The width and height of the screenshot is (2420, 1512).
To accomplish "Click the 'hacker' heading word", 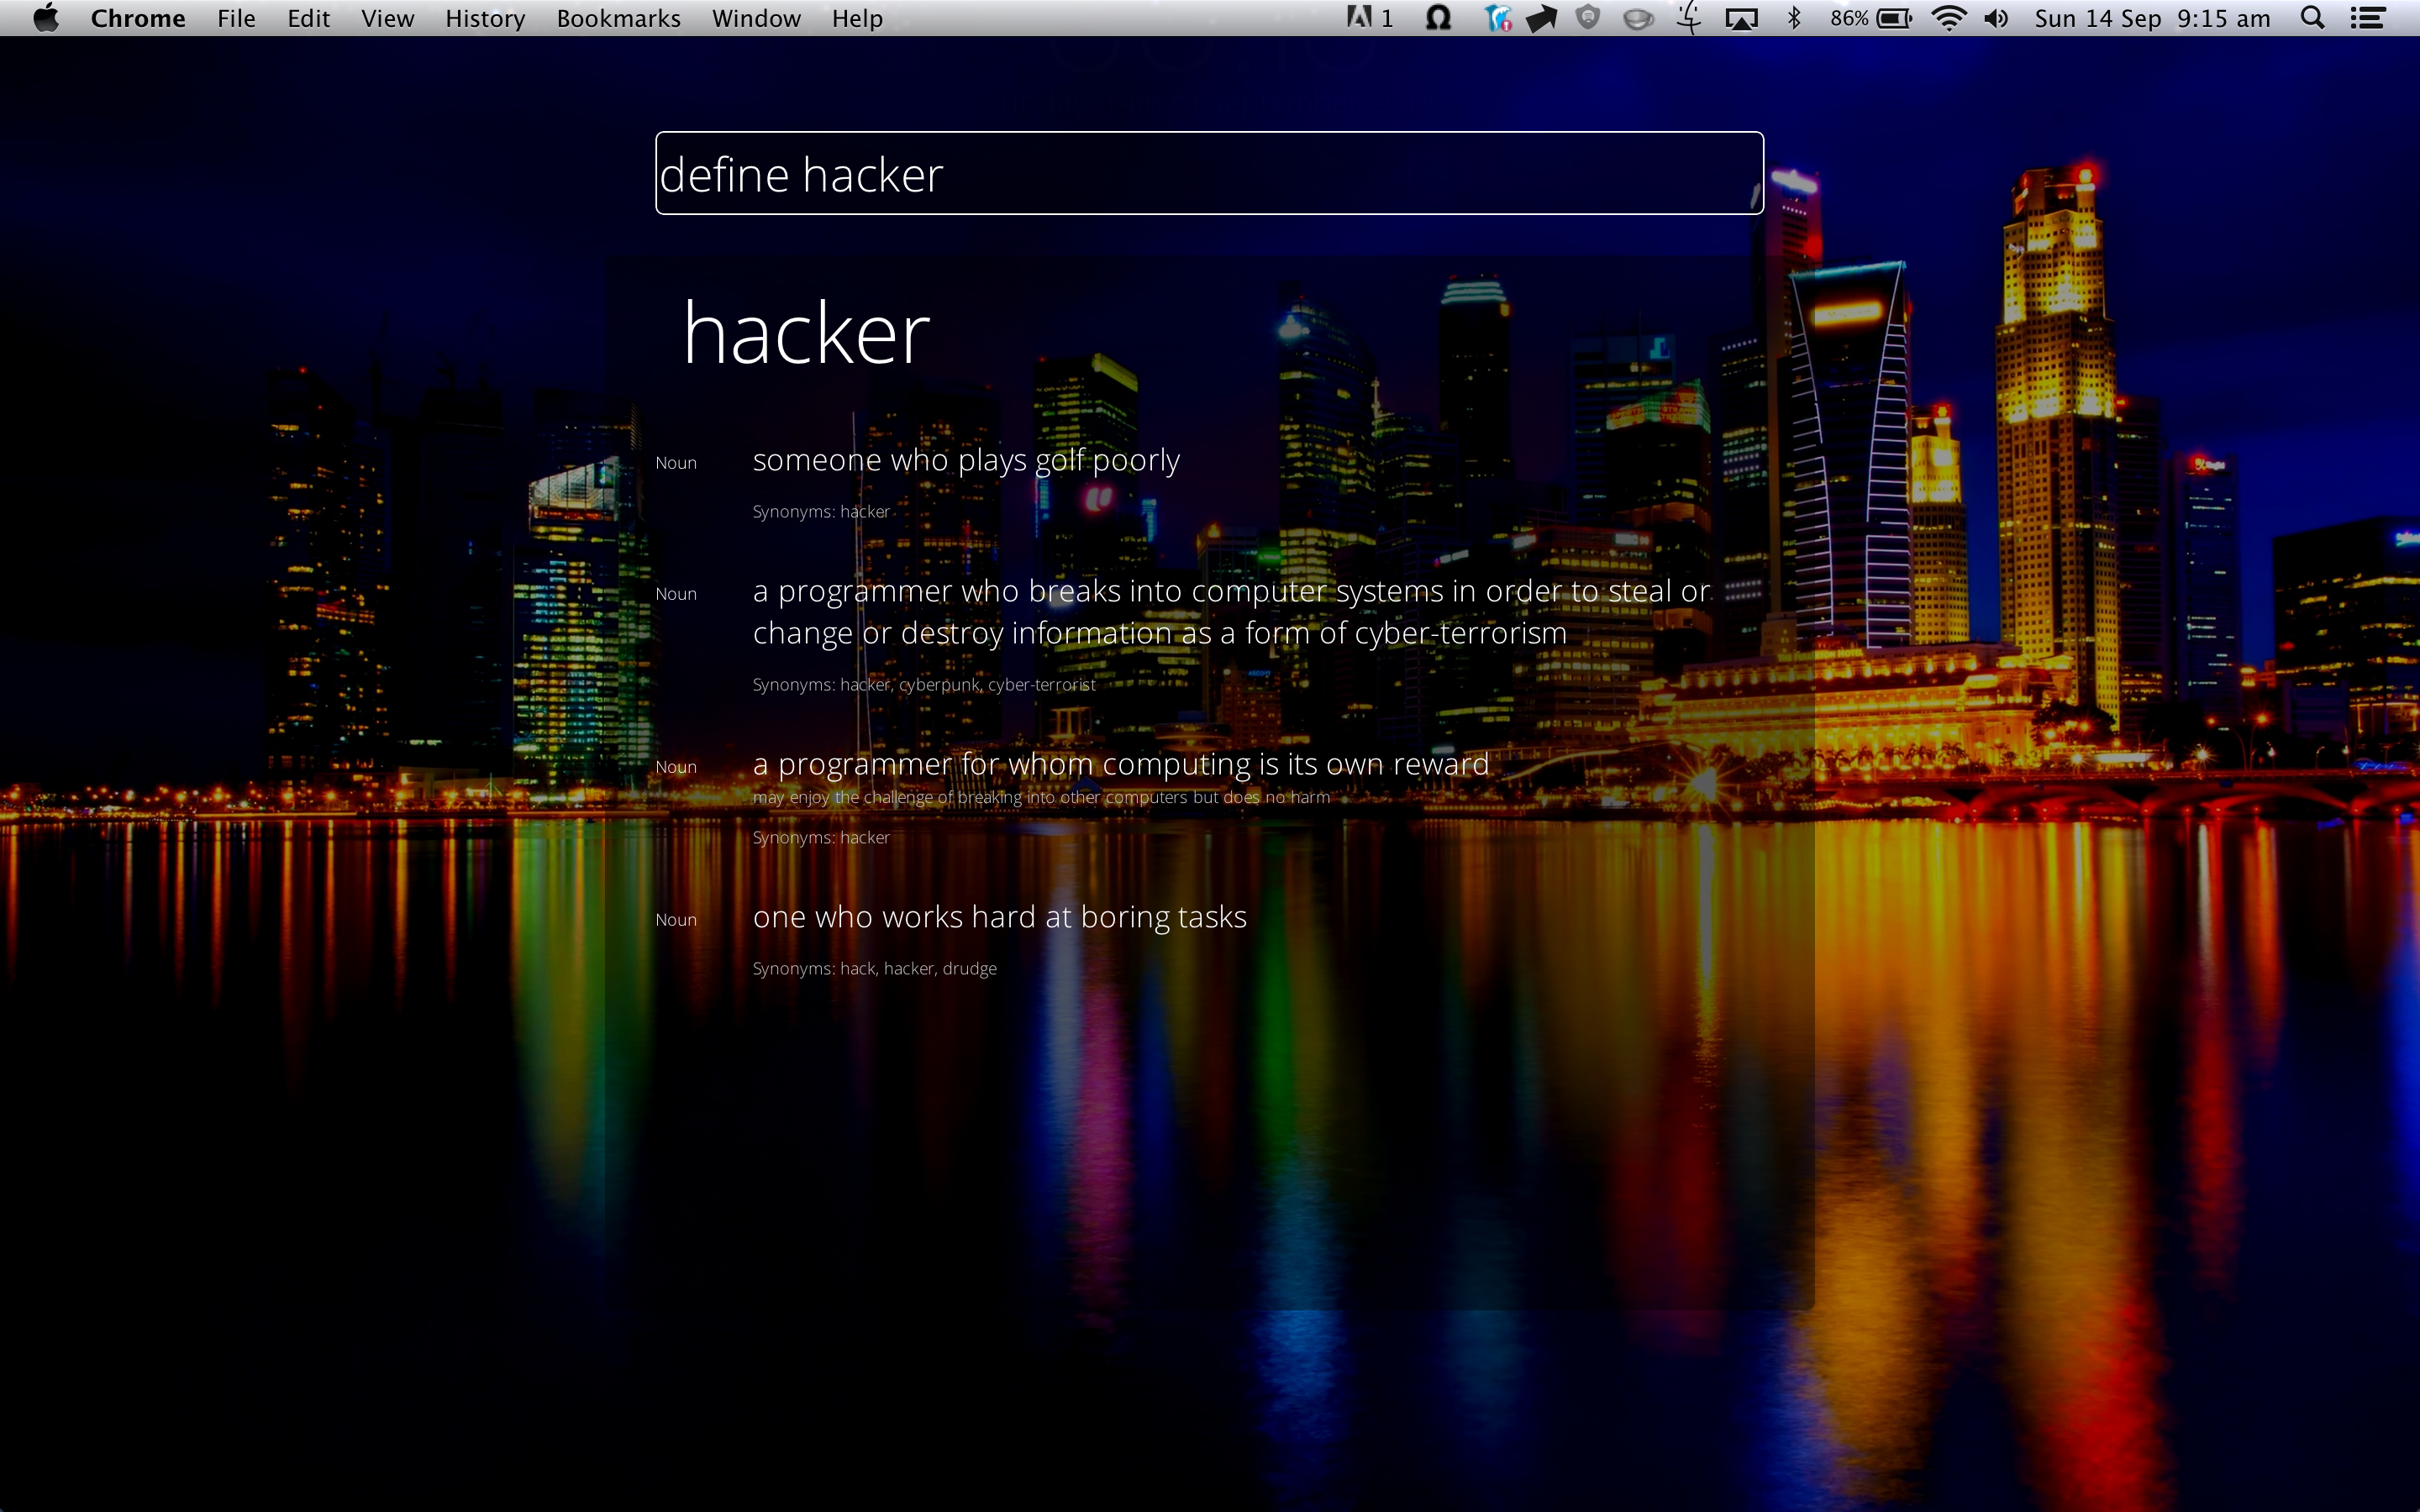I will 806,334.
